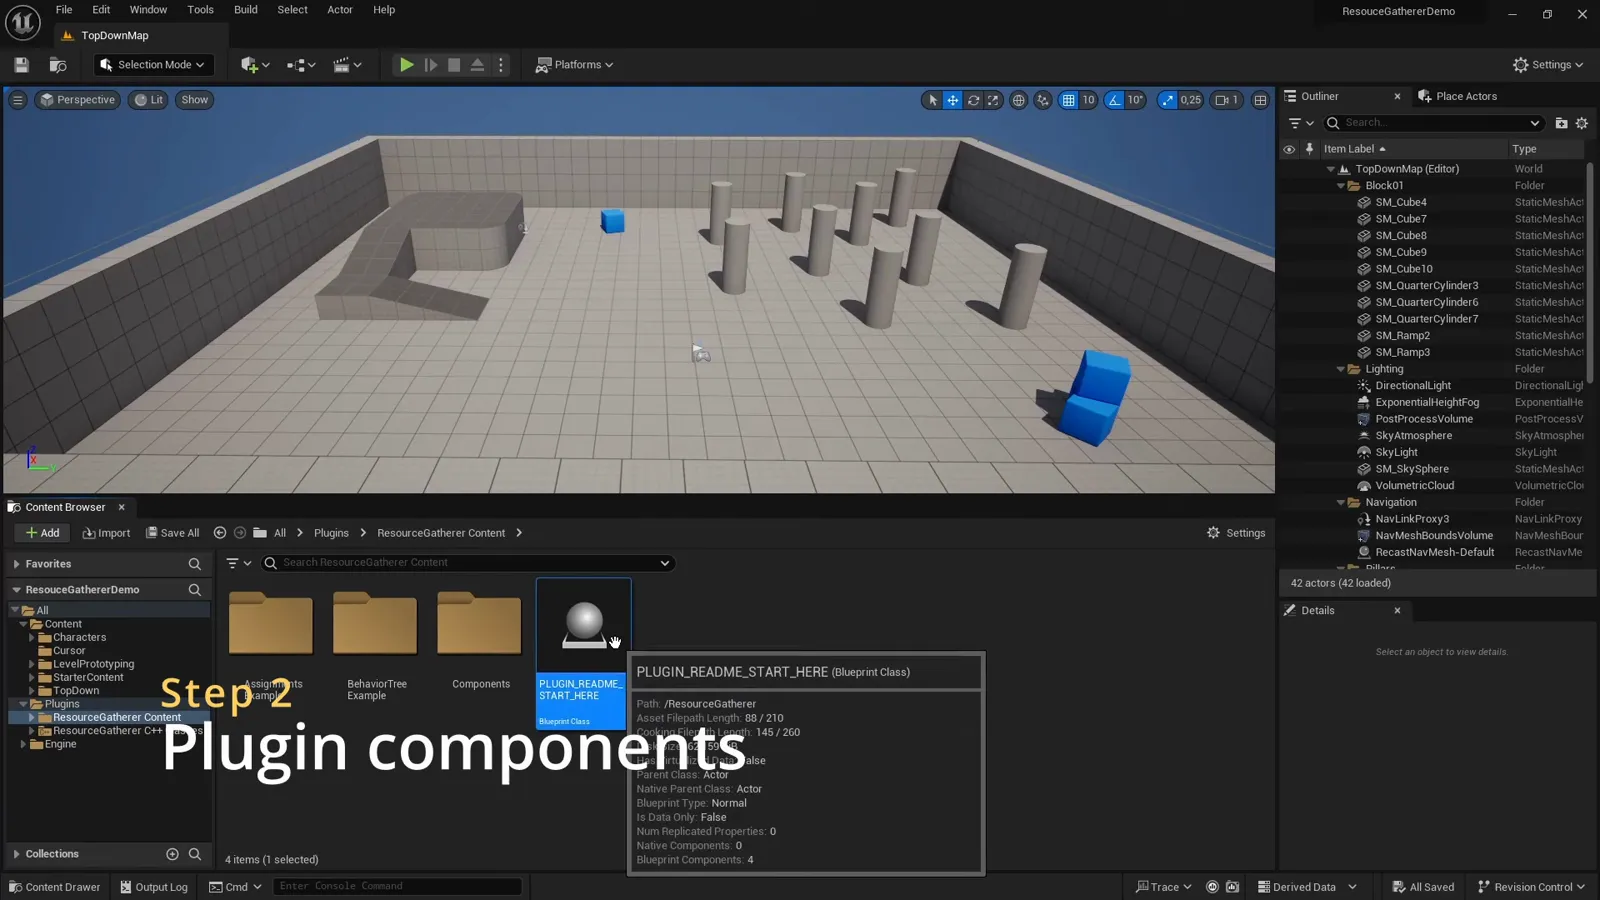Open the Platforms dropdown menu
The image size is (1600, 900).
[575, 65]
